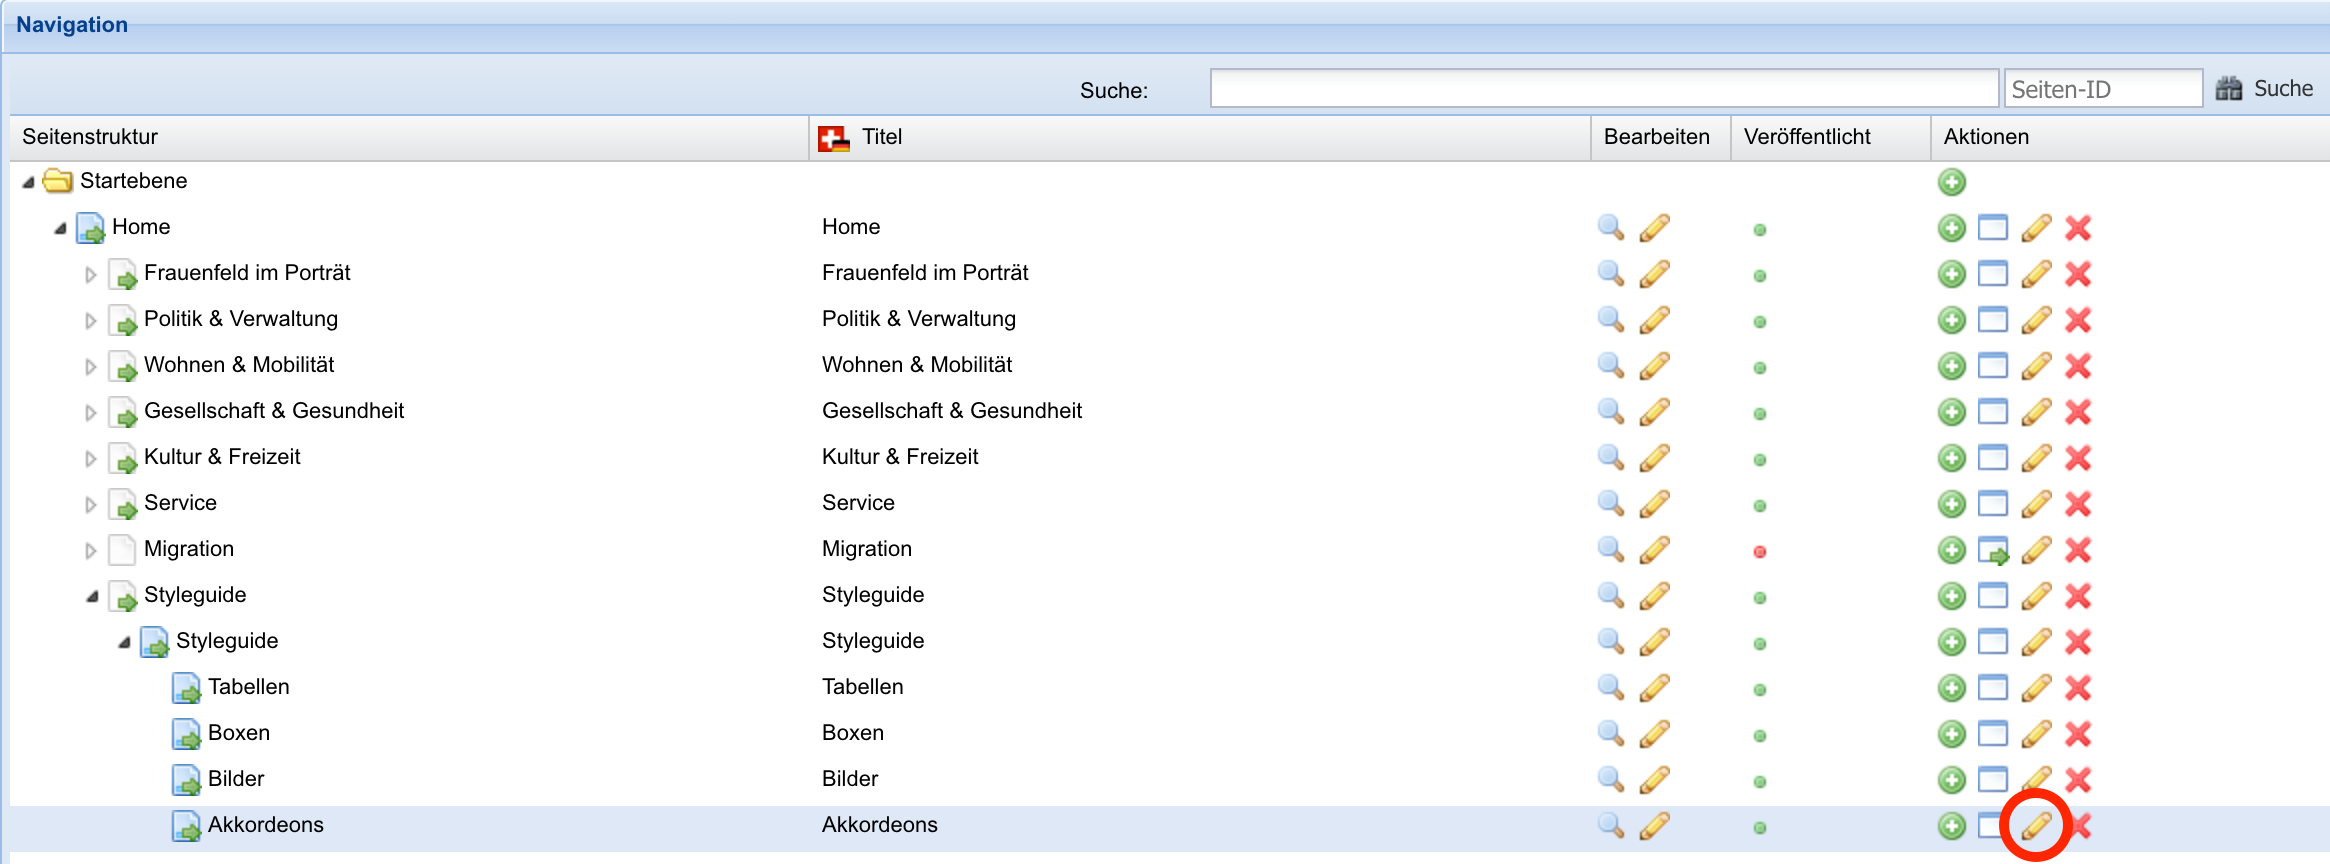Toggle published dot for Gesellschaft & Gesundheit
The width and height of the screenshot is (2330, 864).
(x=1760, y=414)
